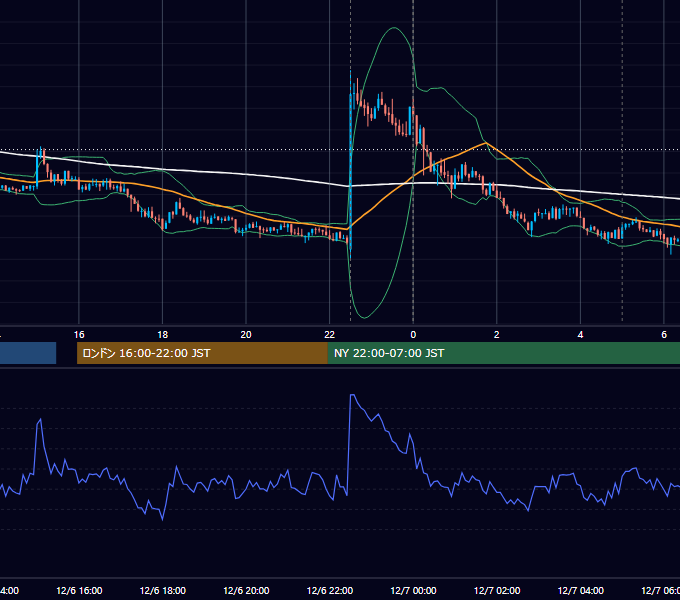
Task: Click the 12/6 18:00 date label
Action: [x=163, y=590]
